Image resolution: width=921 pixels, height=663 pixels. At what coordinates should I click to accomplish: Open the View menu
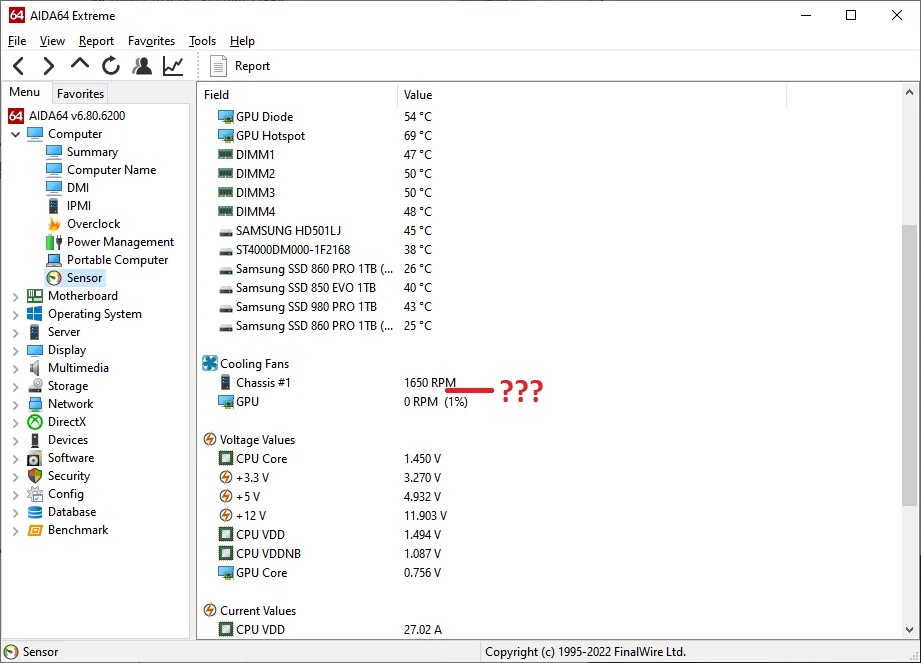click(52, 41)
